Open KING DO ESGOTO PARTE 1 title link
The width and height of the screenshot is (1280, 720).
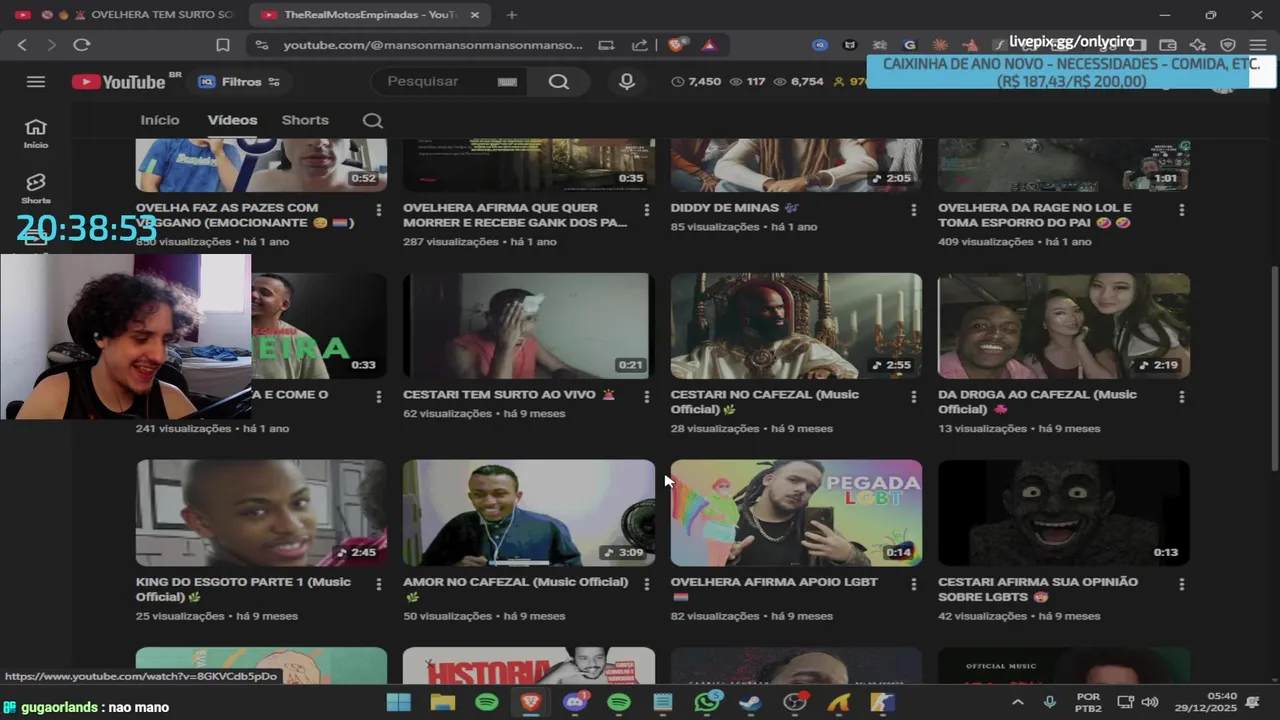pyautogui.click(x=243, y=589)
